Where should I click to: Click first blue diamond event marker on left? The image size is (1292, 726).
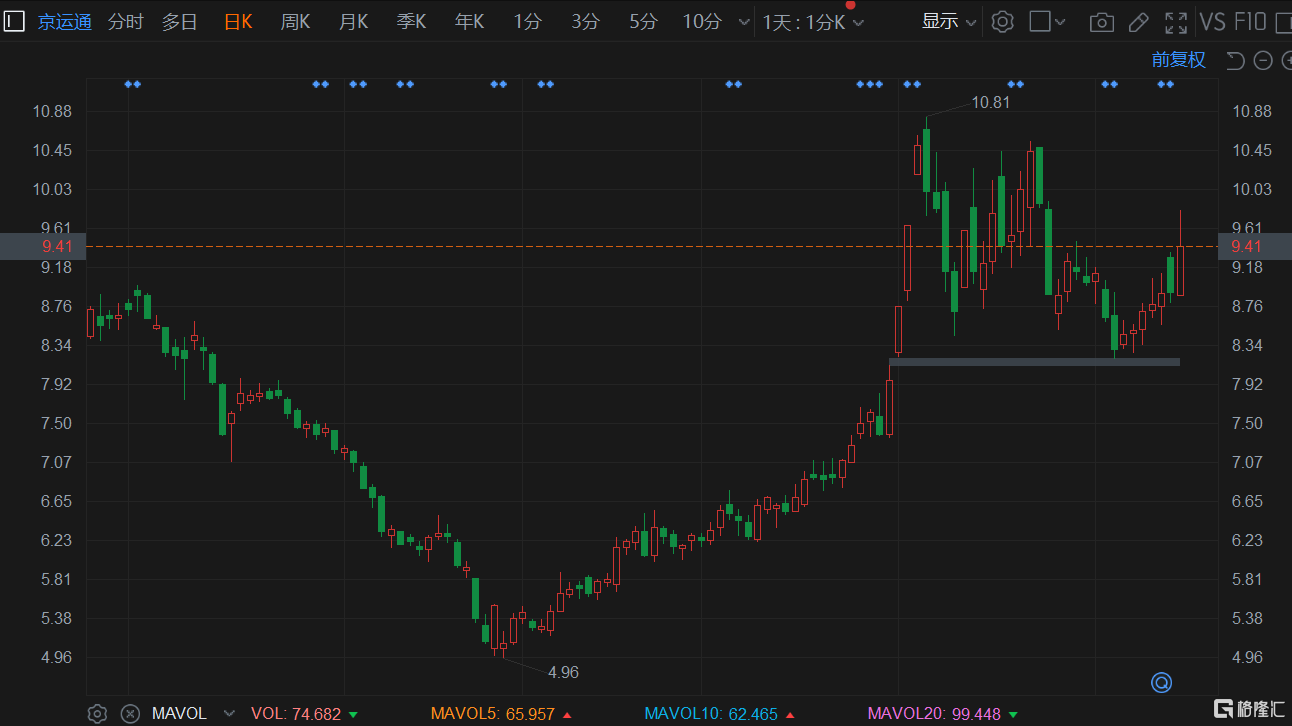pos(133,84)
